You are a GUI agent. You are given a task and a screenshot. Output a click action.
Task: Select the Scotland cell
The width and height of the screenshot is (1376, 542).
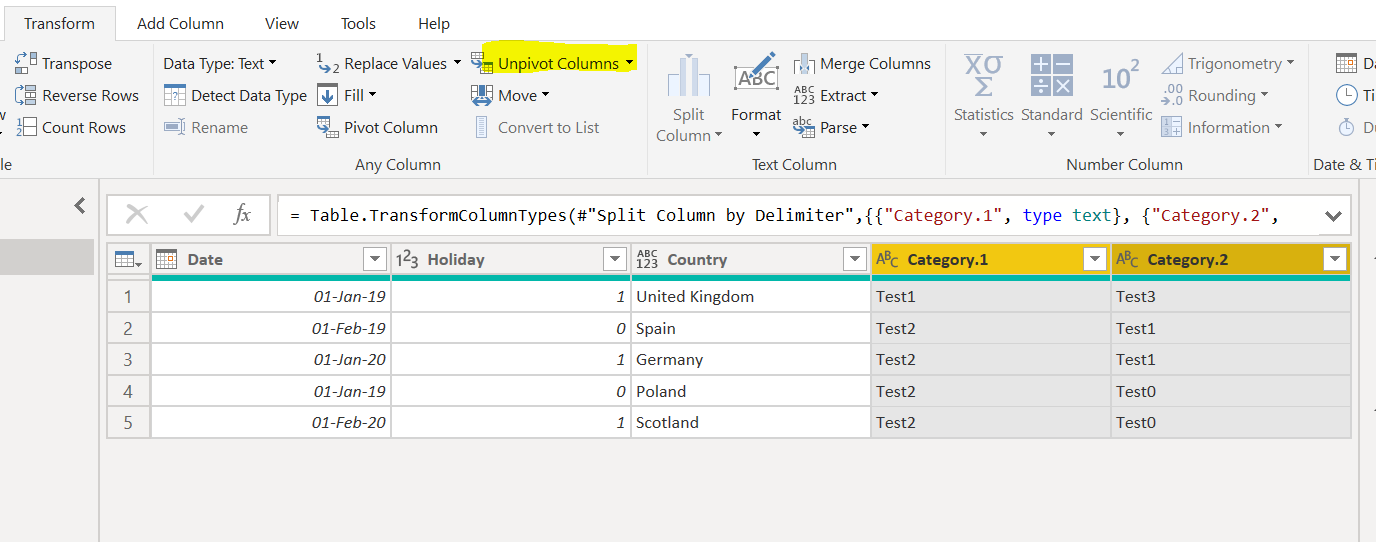pos(751,422)
